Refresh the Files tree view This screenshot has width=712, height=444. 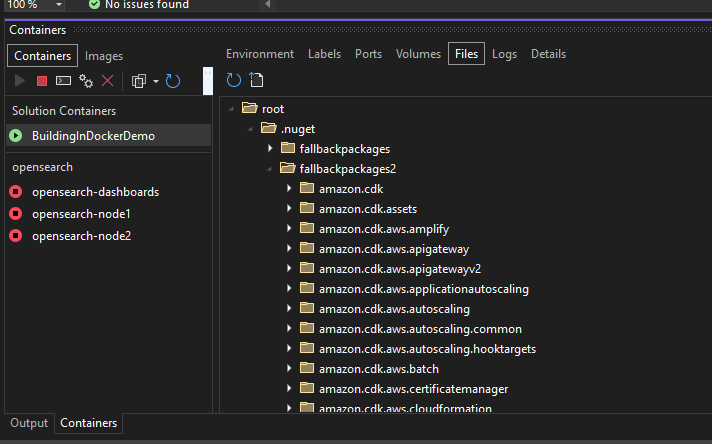tap(233, 80)
